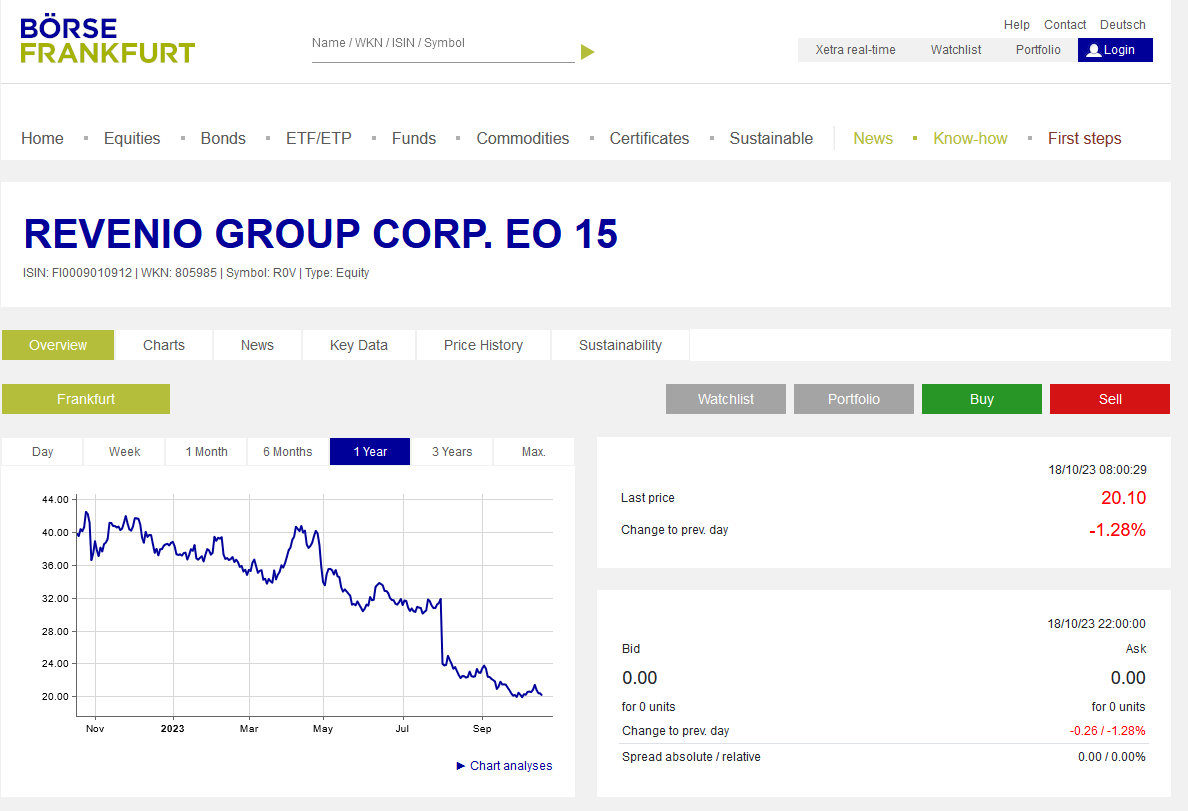Select the Day chart range
This screenshot has width=1188, height=811.
click(42, 452)
